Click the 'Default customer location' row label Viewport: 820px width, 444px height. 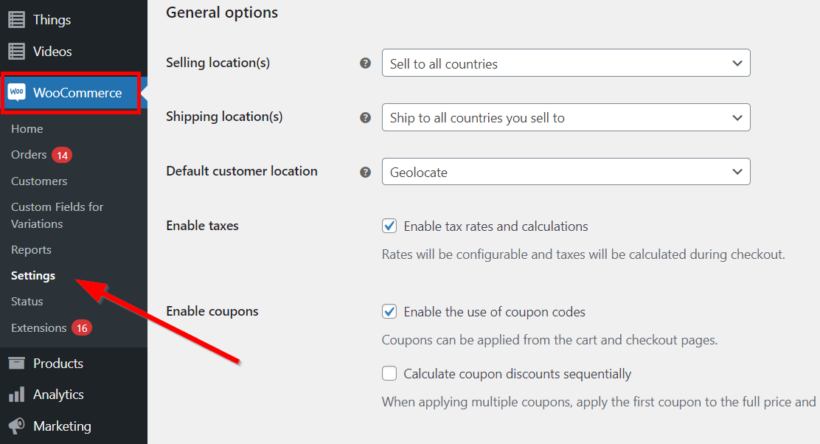242,171
